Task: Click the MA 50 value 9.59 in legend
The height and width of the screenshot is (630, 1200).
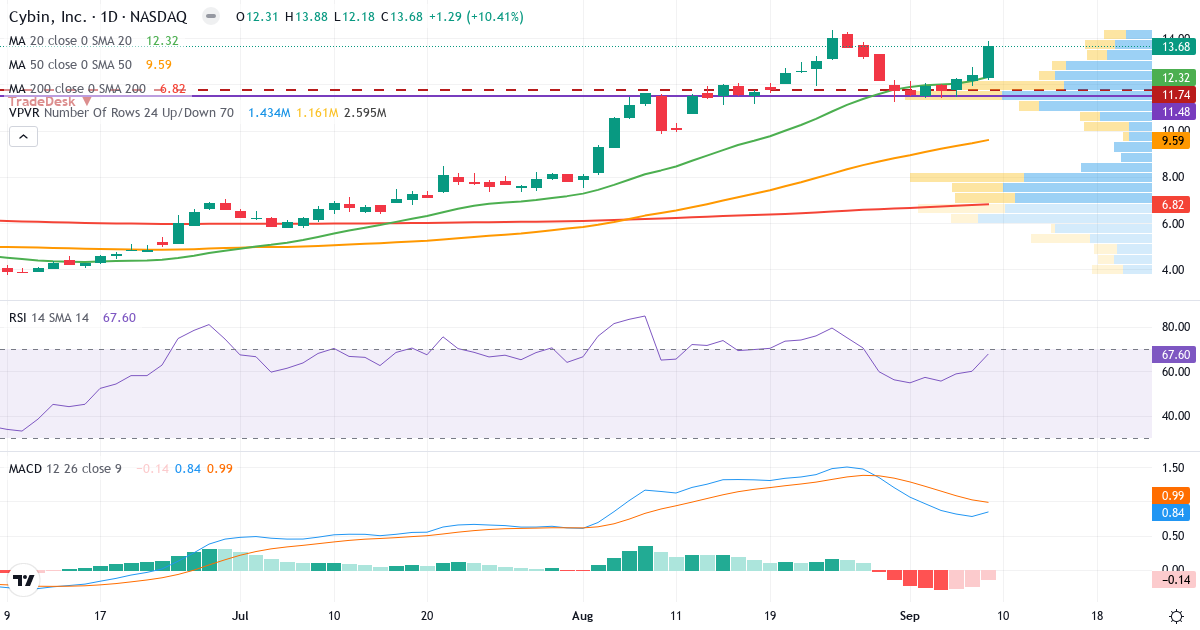Action: coord(159,64)
